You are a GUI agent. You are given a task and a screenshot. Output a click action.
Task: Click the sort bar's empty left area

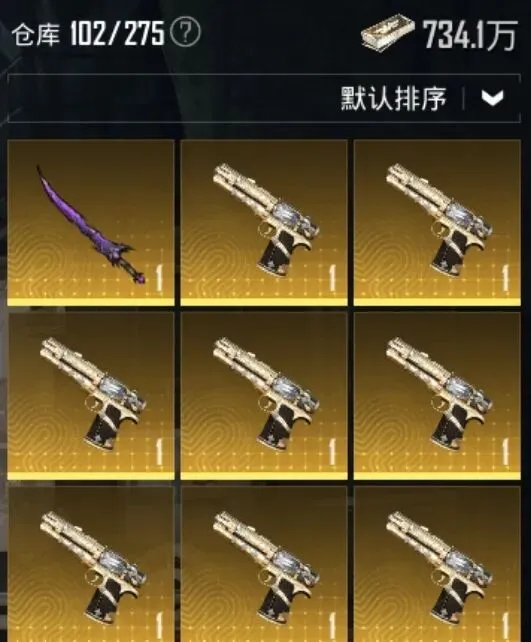[x=172, y=98]
